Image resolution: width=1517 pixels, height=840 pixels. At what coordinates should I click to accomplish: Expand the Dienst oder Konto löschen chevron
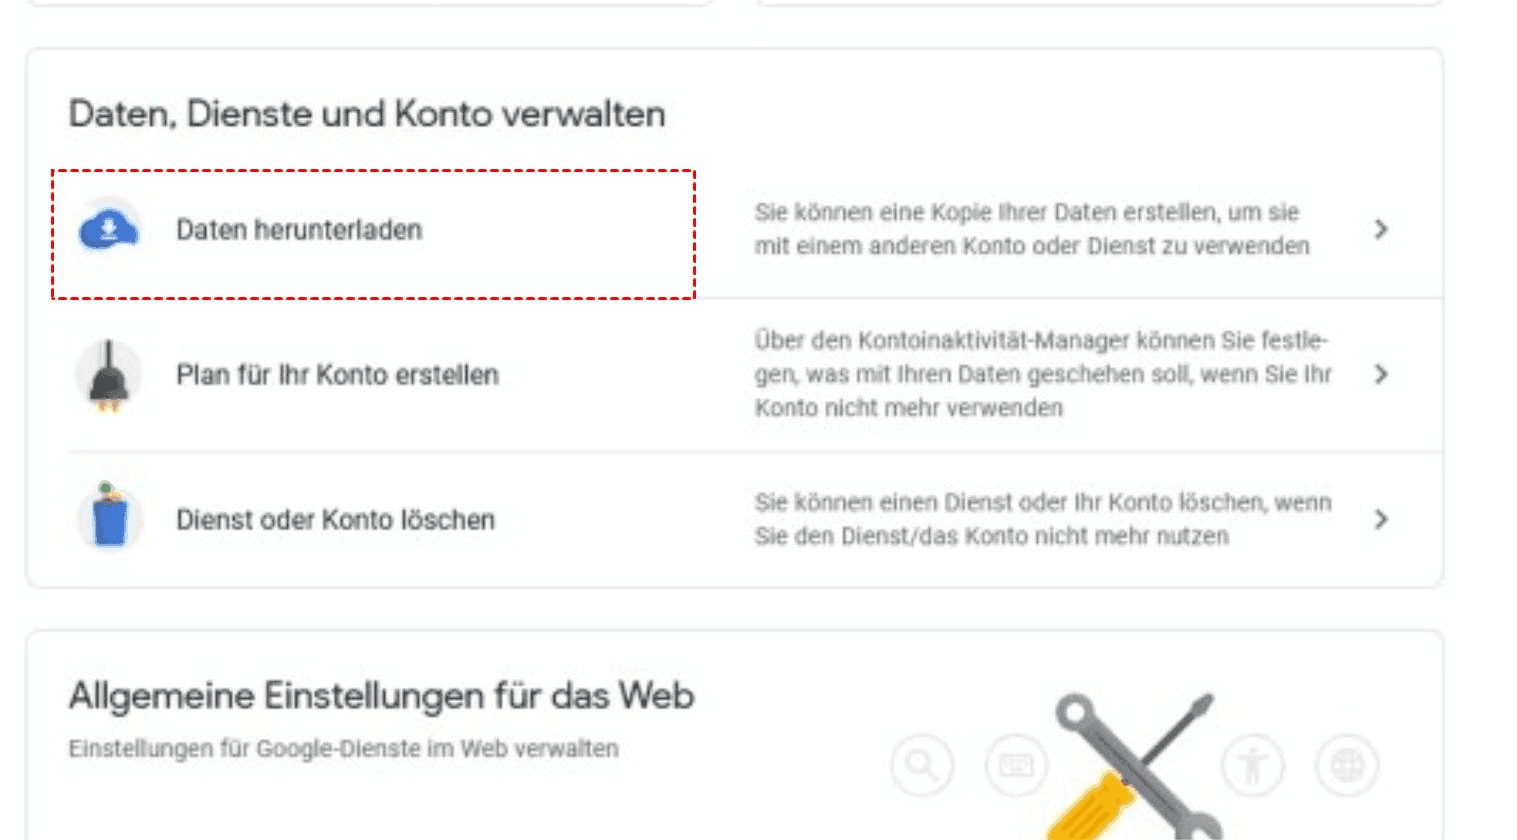click(1381, 519)
